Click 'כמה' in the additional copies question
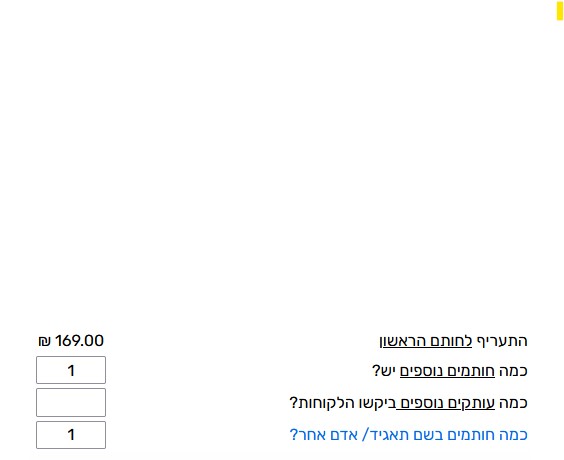 pyautogui.click(x=513, y=403)
